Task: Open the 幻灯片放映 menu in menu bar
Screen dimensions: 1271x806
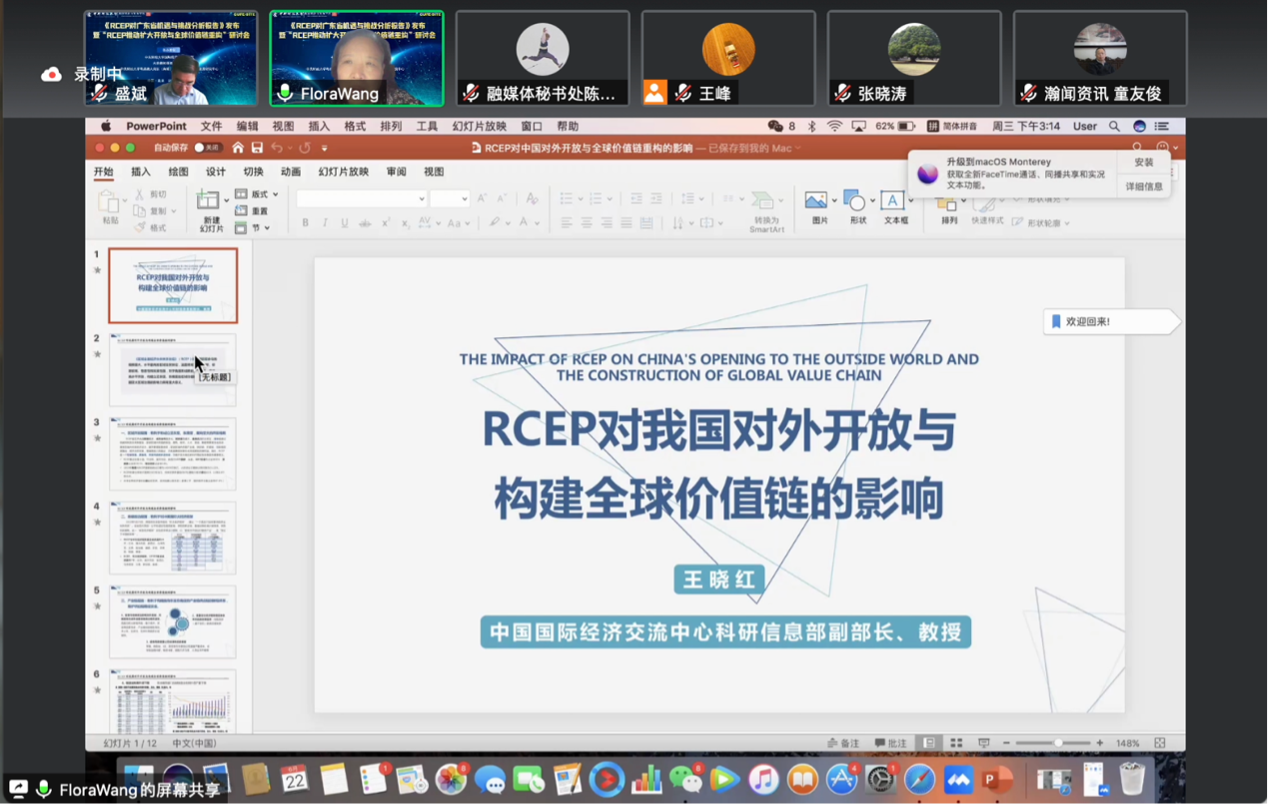Action: [x=479, y=127]
